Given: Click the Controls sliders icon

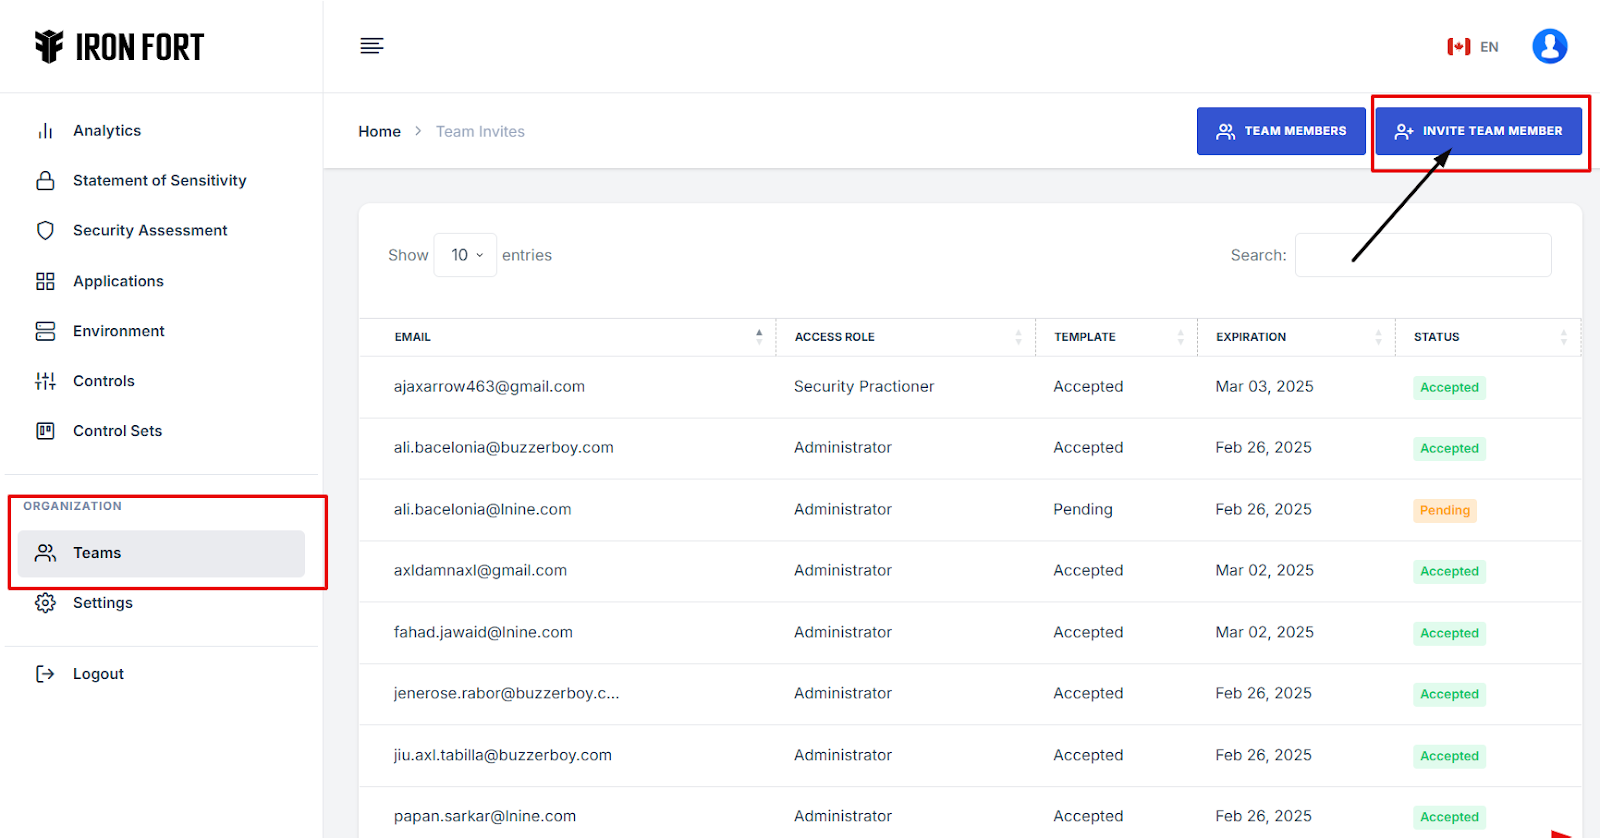Looking at the screenshot, I should tap(45, 381).
